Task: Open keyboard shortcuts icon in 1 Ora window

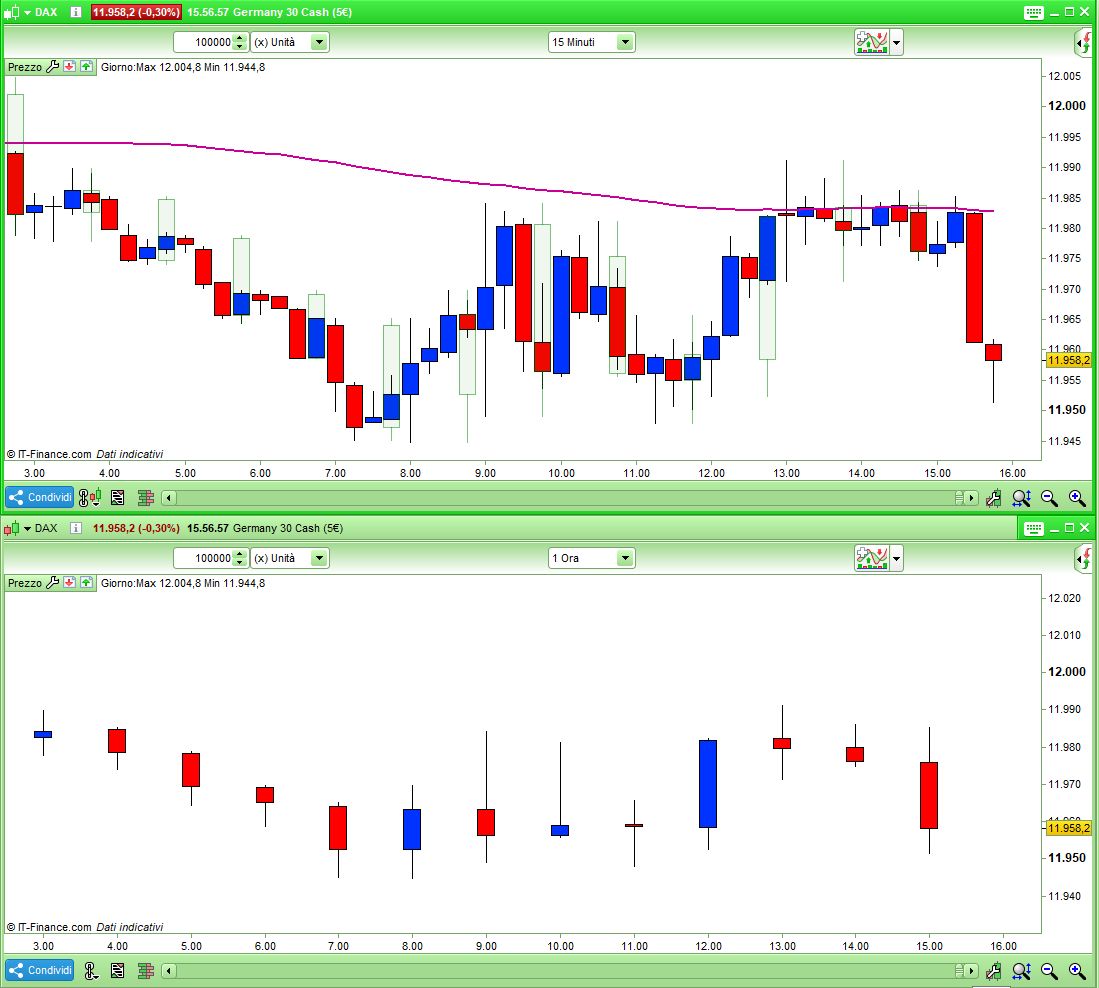Action: (1033, 528)
